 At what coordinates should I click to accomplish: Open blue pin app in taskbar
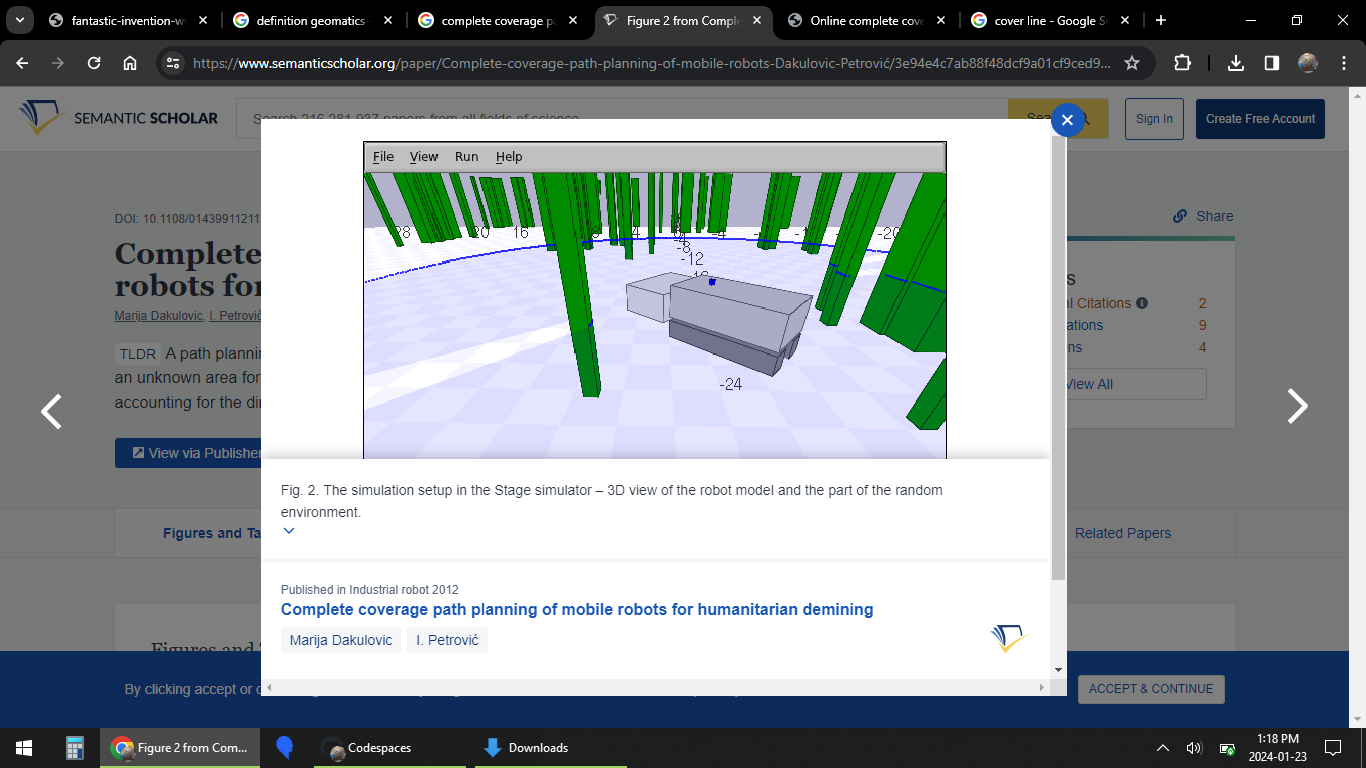click(x=285, y=747)
